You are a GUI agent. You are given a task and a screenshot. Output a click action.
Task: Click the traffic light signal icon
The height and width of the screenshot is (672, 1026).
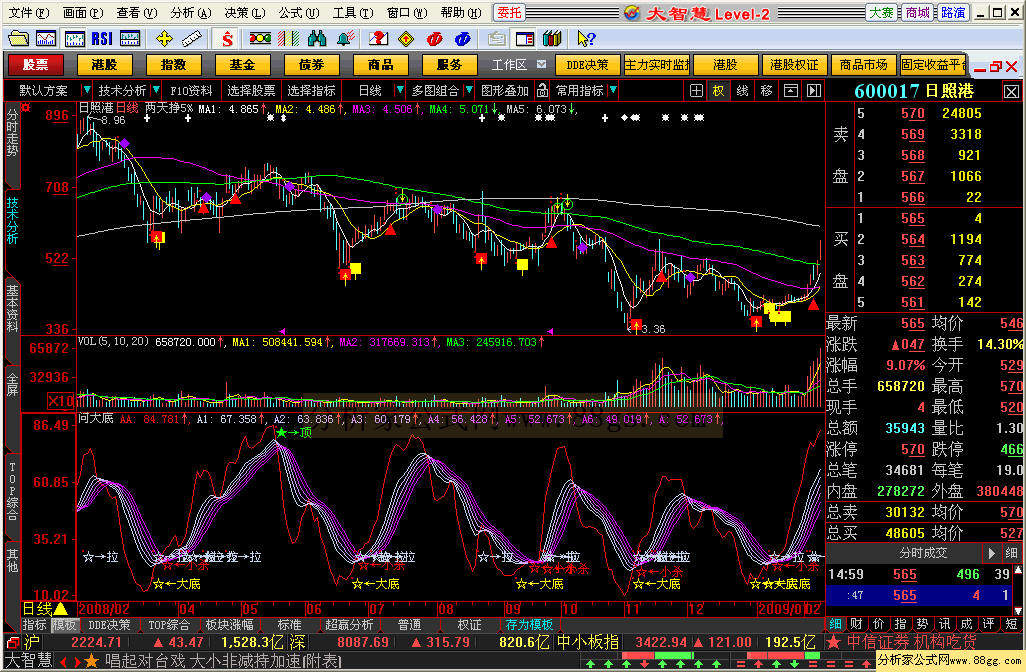click(260, 39)
